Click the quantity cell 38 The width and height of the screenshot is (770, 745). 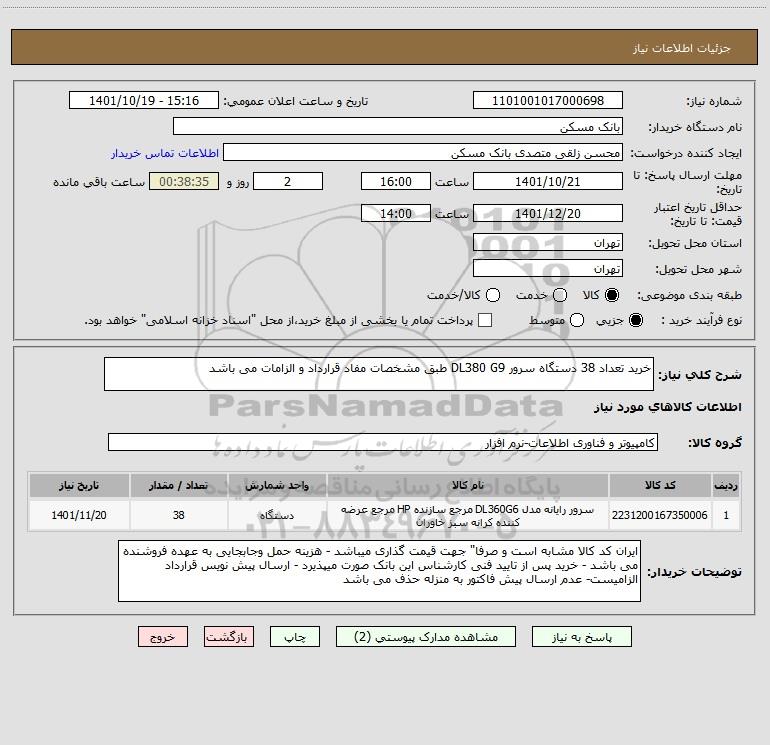pos(178,515)
